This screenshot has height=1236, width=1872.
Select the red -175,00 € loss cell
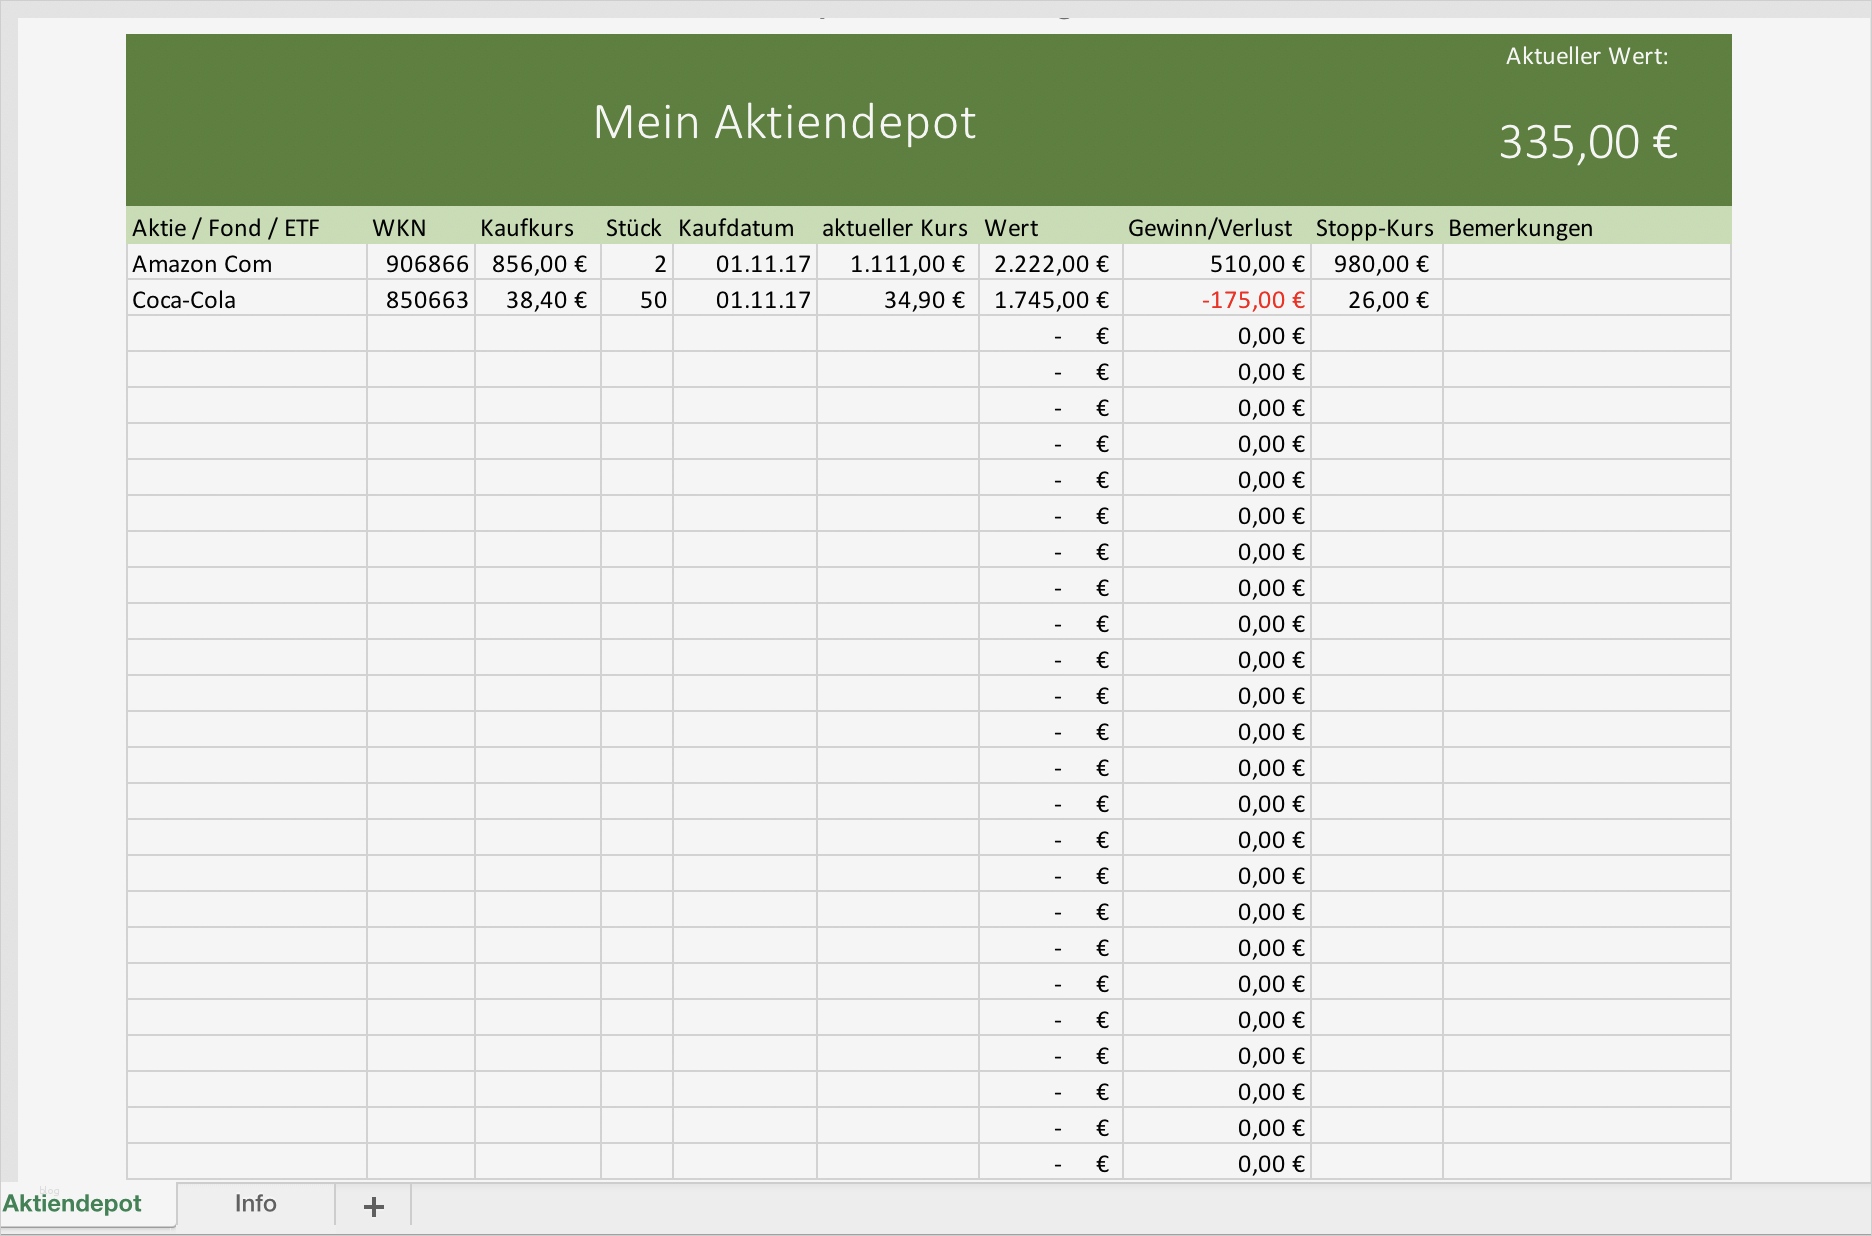pos(1217,299)
